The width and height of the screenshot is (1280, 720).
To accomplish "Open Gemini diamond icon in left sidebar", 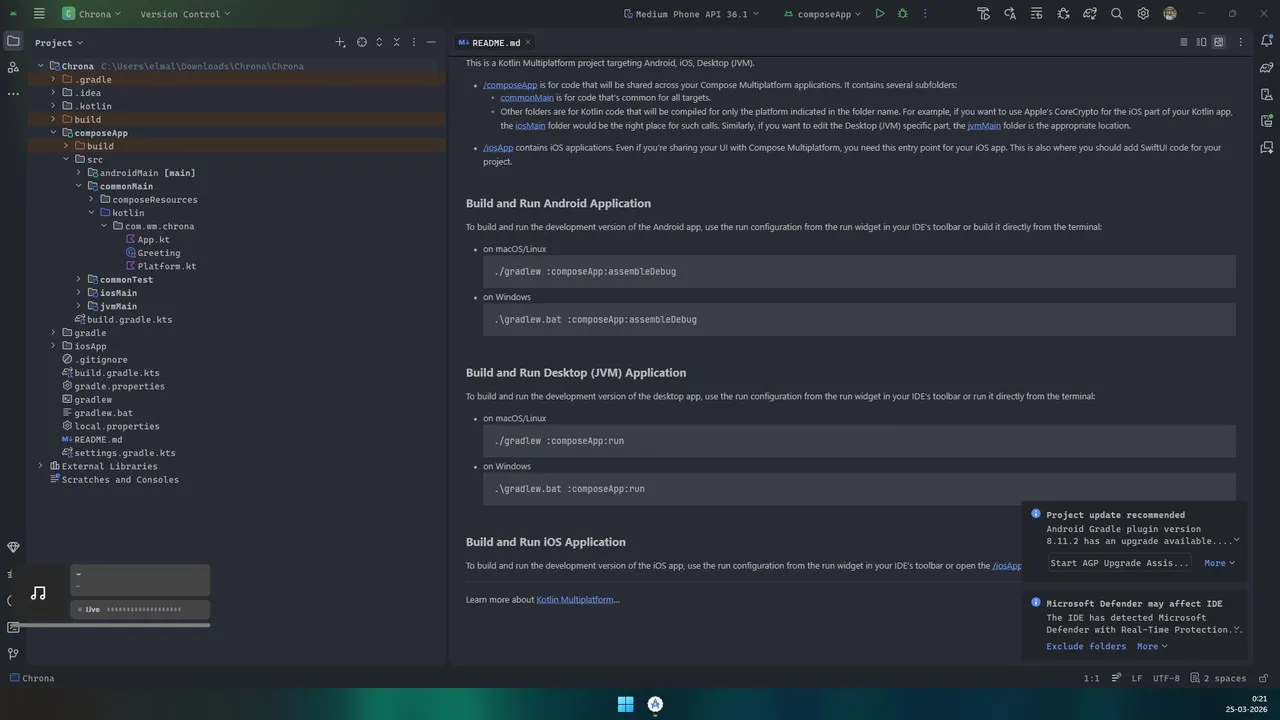I will pos(13,547).
